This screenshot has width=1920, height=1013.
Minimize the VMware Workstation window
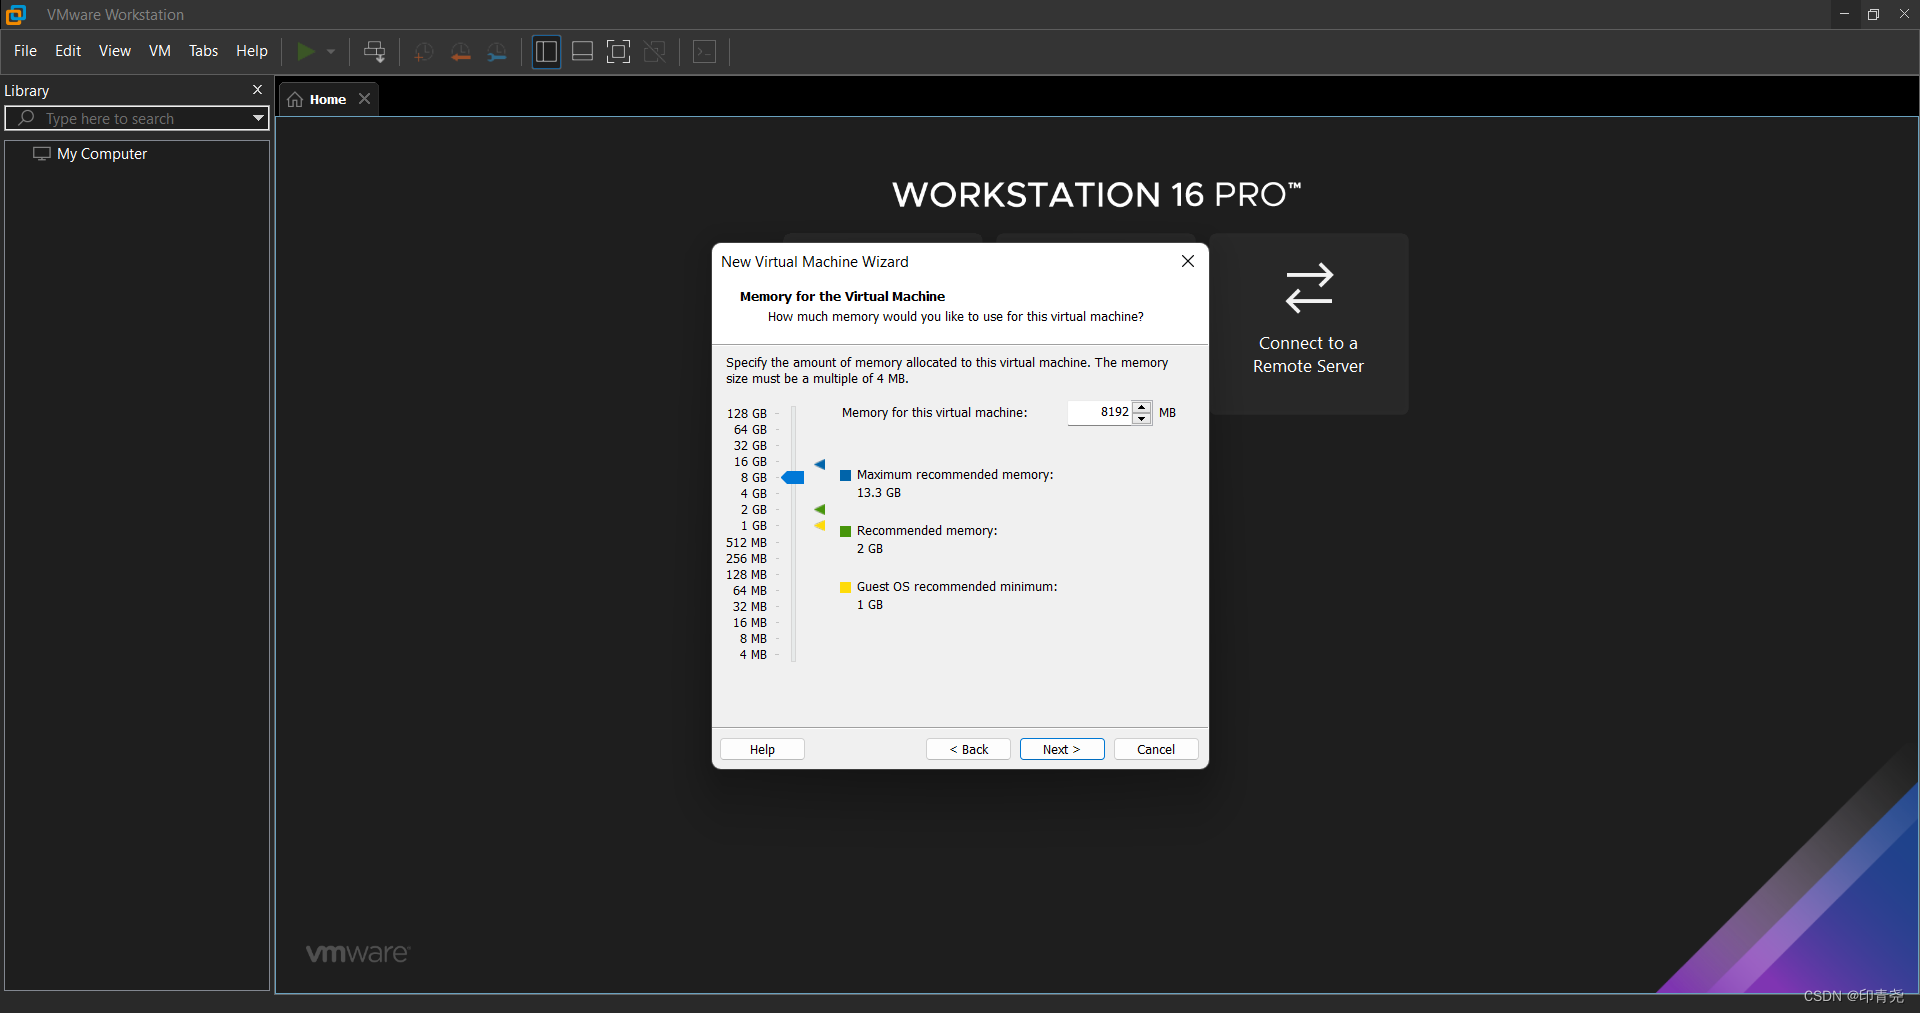pyautogui.click(x=1844, y=14)
